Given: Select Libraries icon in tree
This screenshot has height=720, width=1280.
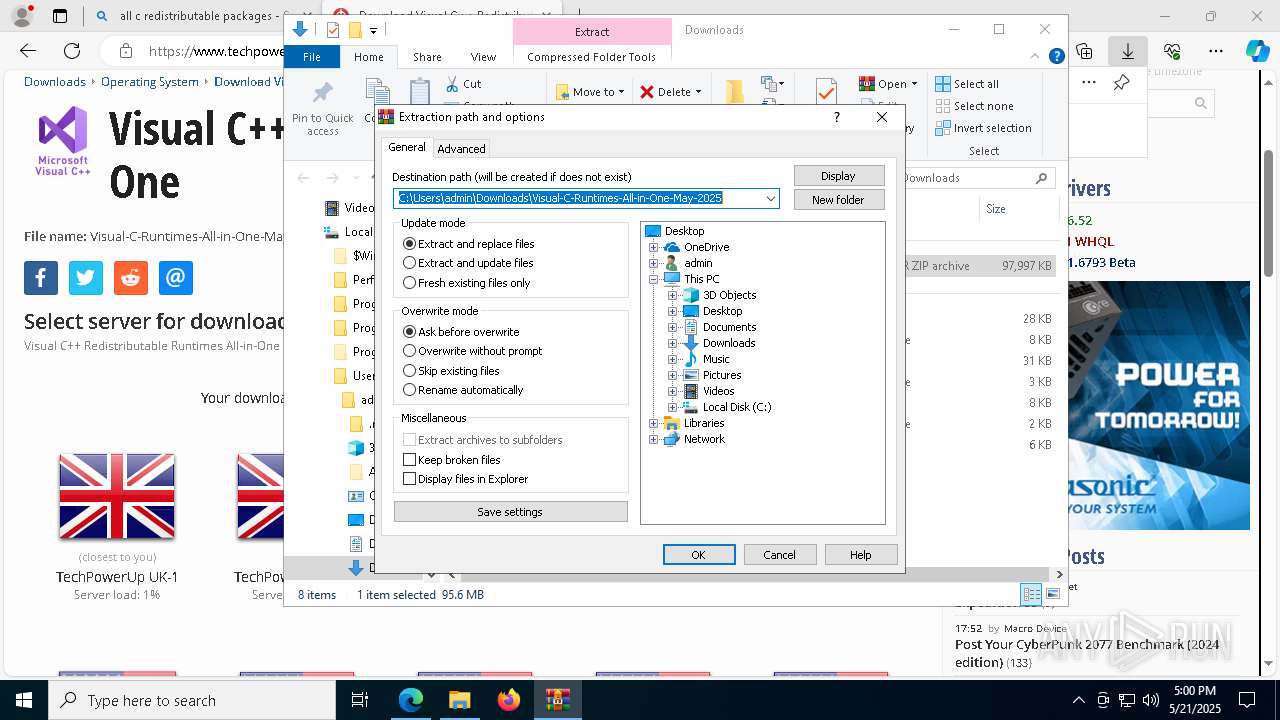Looking at the screenshot, I should (x=672, y=423).
